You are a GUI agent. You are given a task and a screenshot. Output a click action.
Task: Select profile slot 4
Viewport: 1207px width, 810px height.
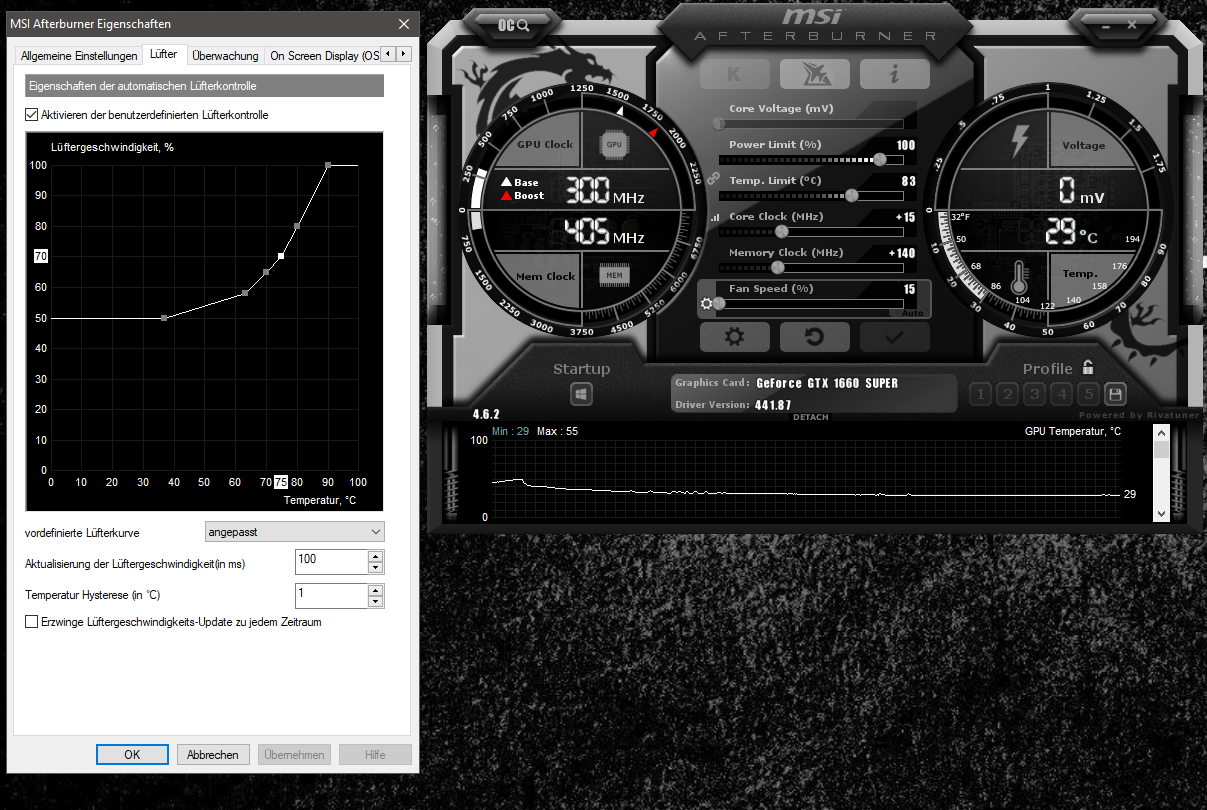pyautogui.click(x=1062, y=394)
